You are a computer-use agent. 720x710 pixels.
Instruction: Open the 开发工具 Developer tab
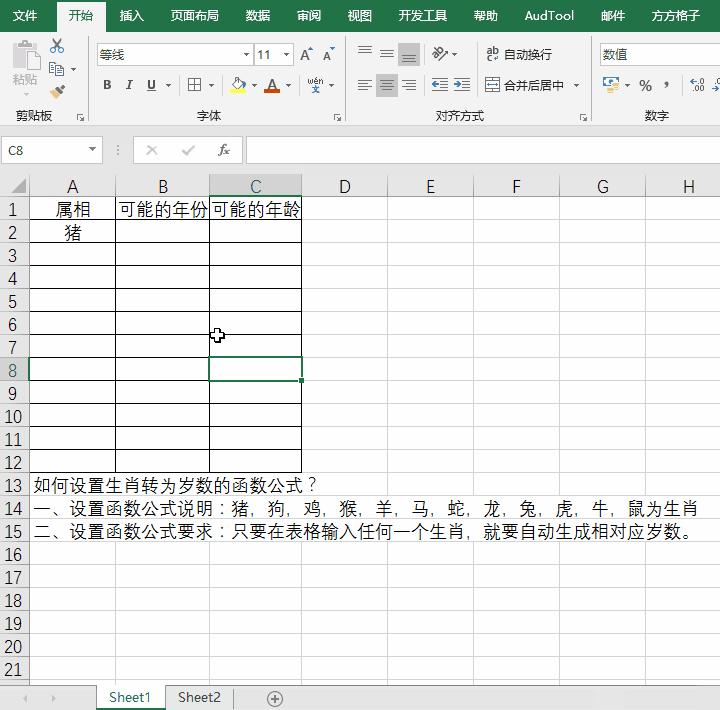(x=422, y=16)
